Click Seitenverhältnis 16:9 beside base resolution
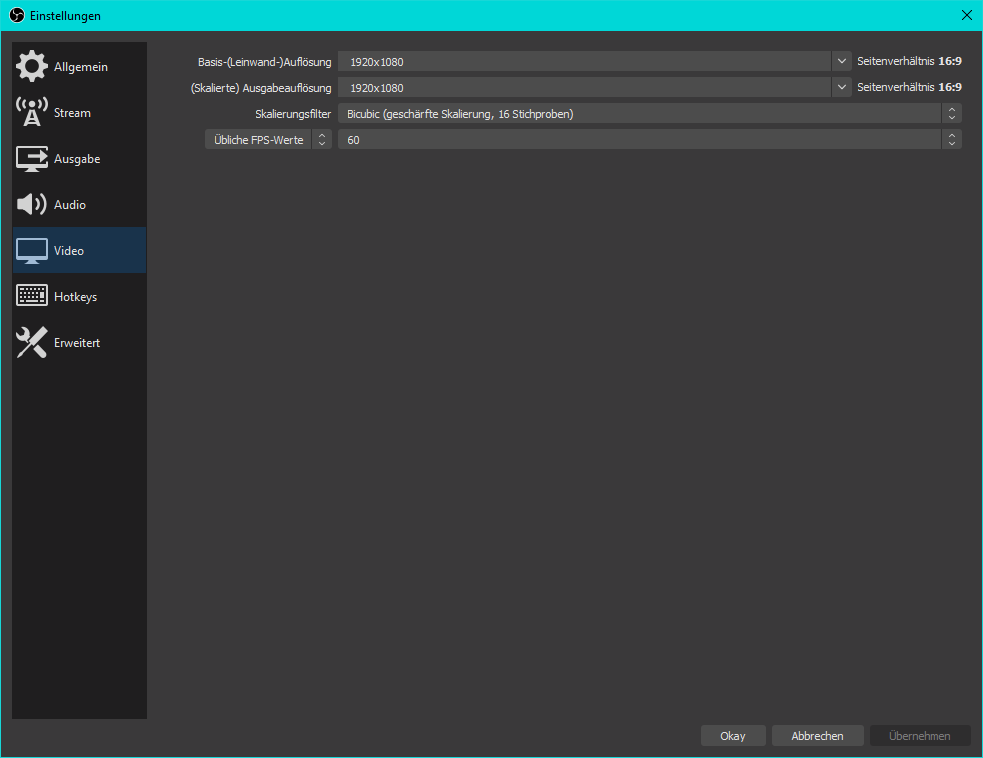The height and width of the screenshot is (758, 983). (909, 61)
